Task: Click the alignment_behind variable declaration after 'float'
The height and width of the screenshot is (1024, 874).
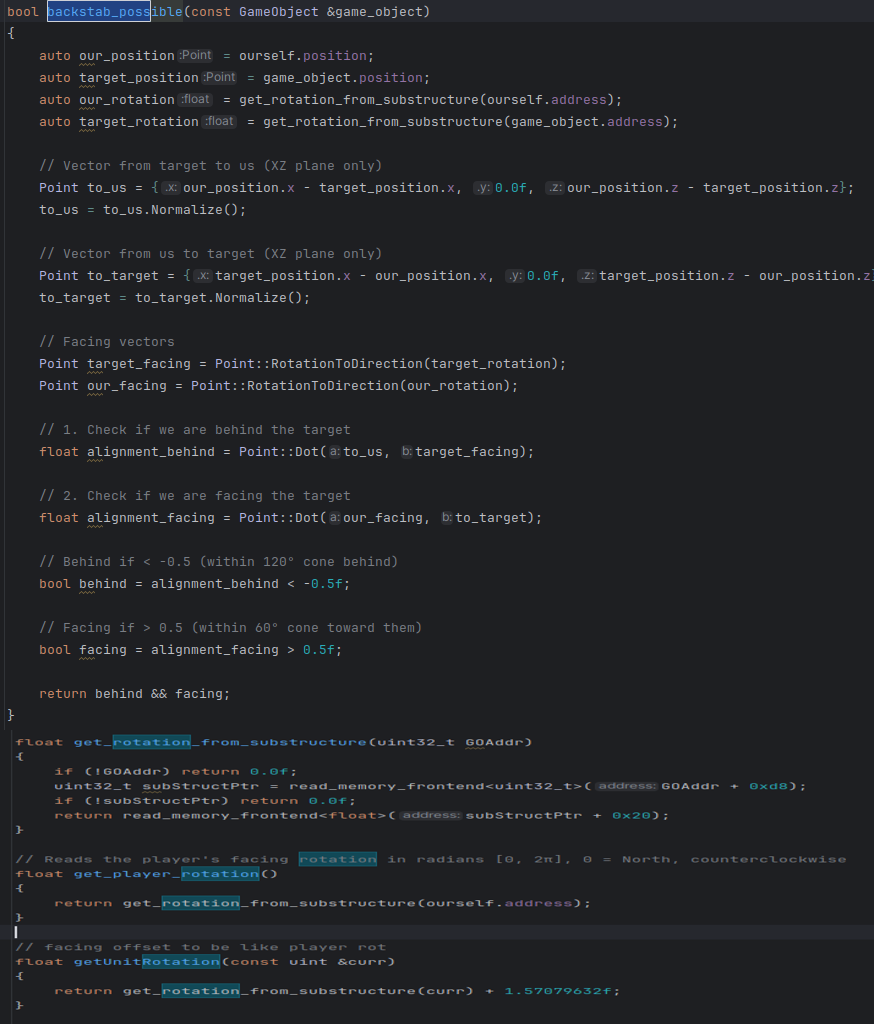Action: pos(151,452)
